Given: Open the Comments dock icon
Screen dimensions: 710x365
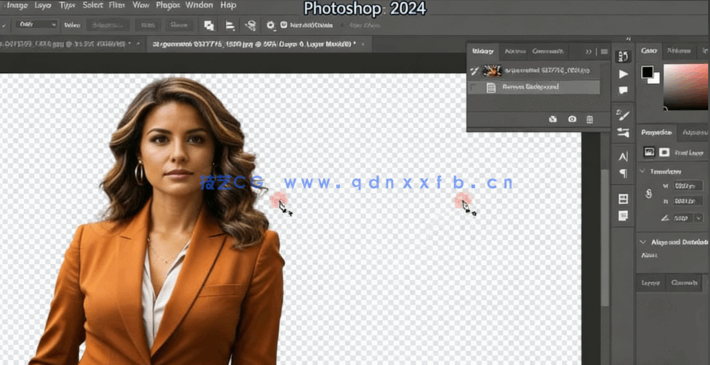Looking at the screenshot, I should [624, 90].
